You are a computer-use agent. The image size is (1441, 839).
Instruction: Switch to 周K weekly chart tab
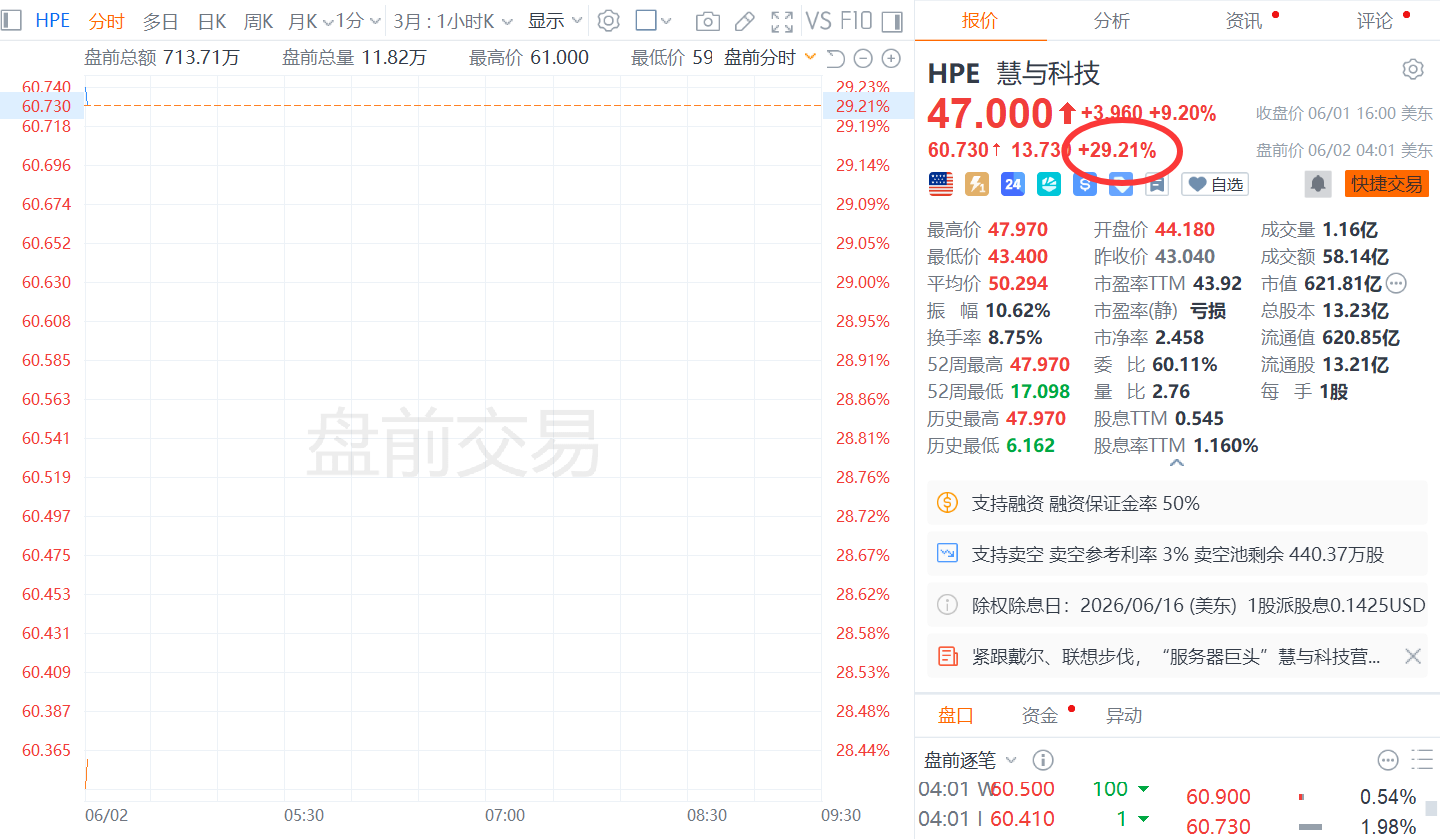259,21
